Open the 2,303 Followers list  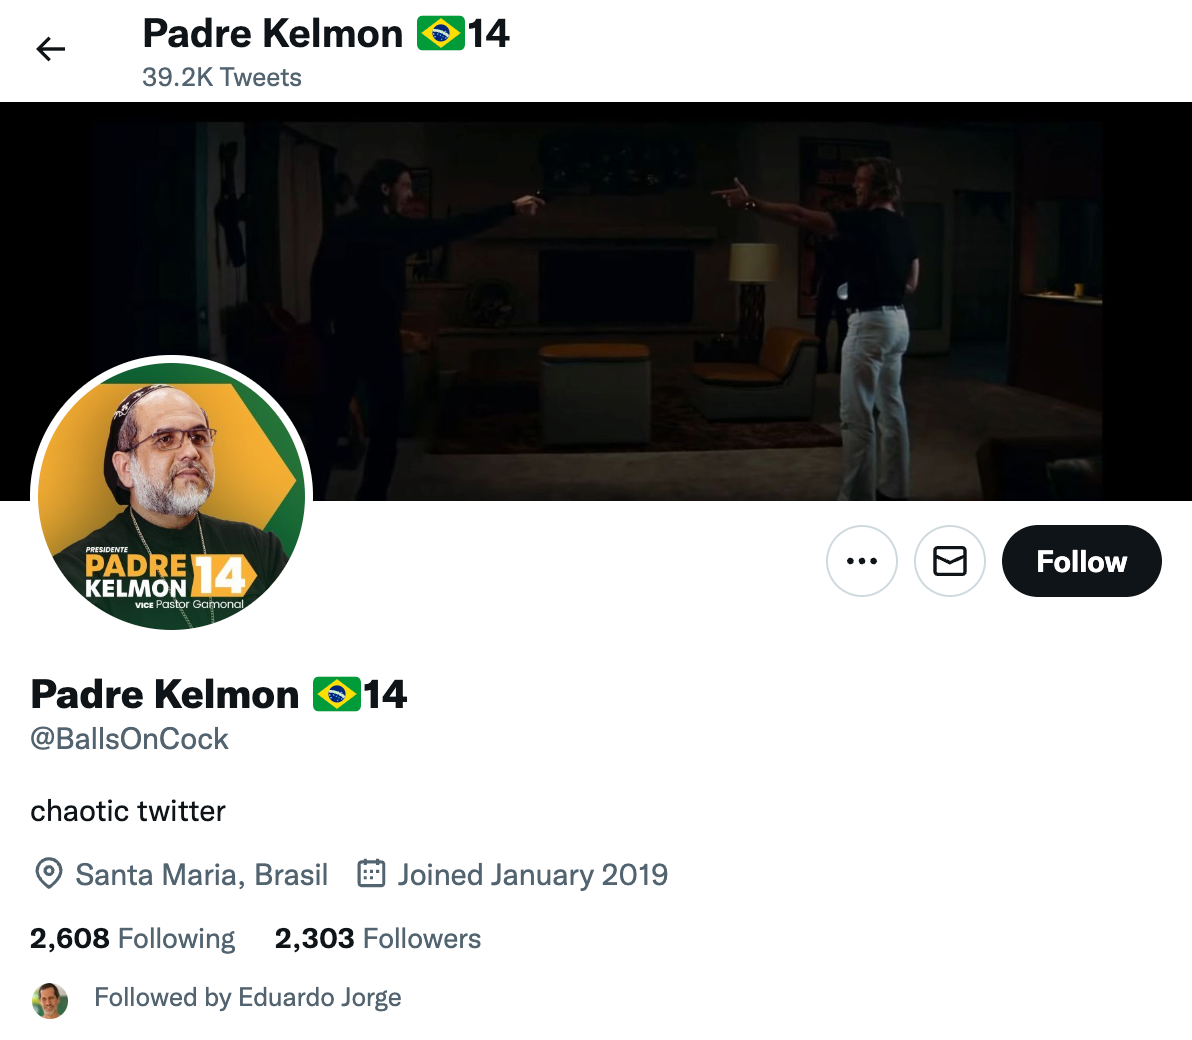378,938
